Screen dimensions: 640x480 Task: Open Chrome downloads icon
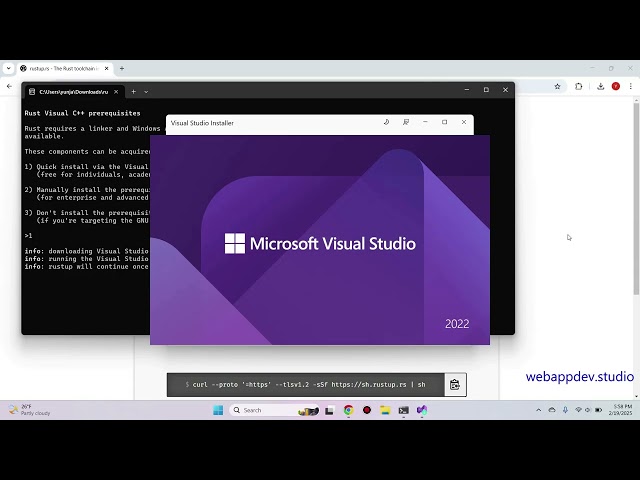click(x=600, y=86)
